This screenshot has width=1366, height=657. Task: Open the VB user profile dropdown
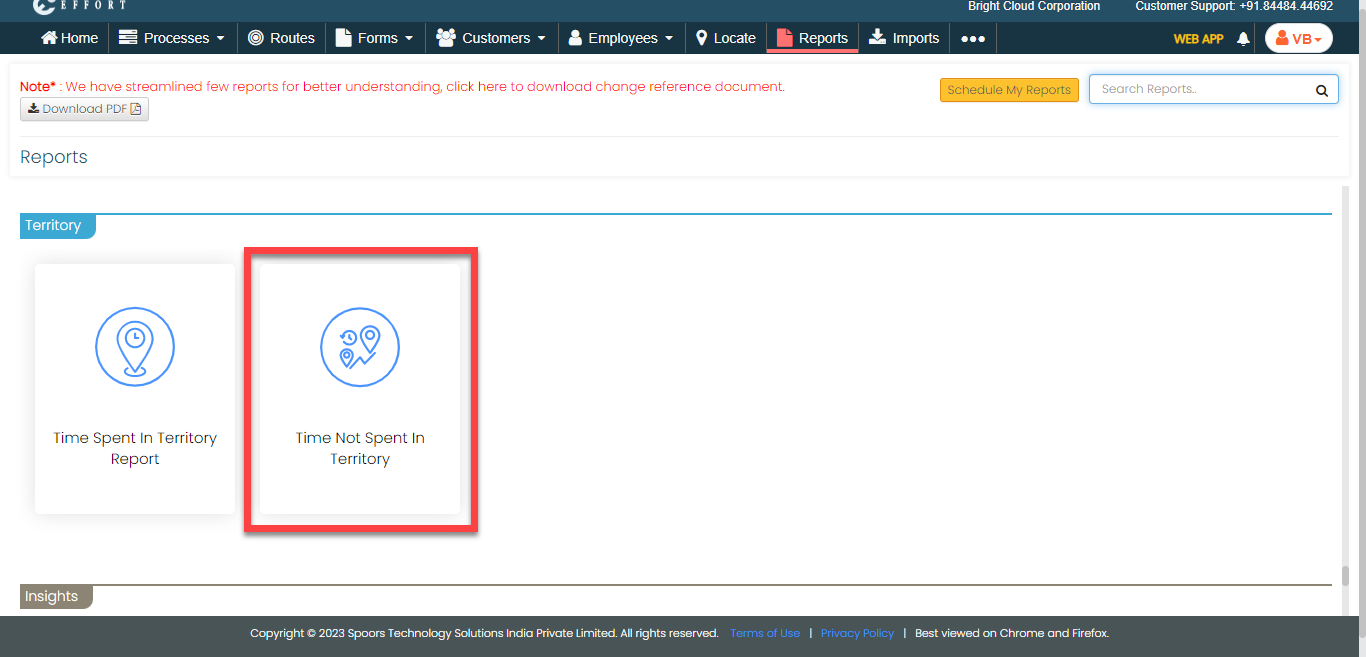tap(1298, 39)
